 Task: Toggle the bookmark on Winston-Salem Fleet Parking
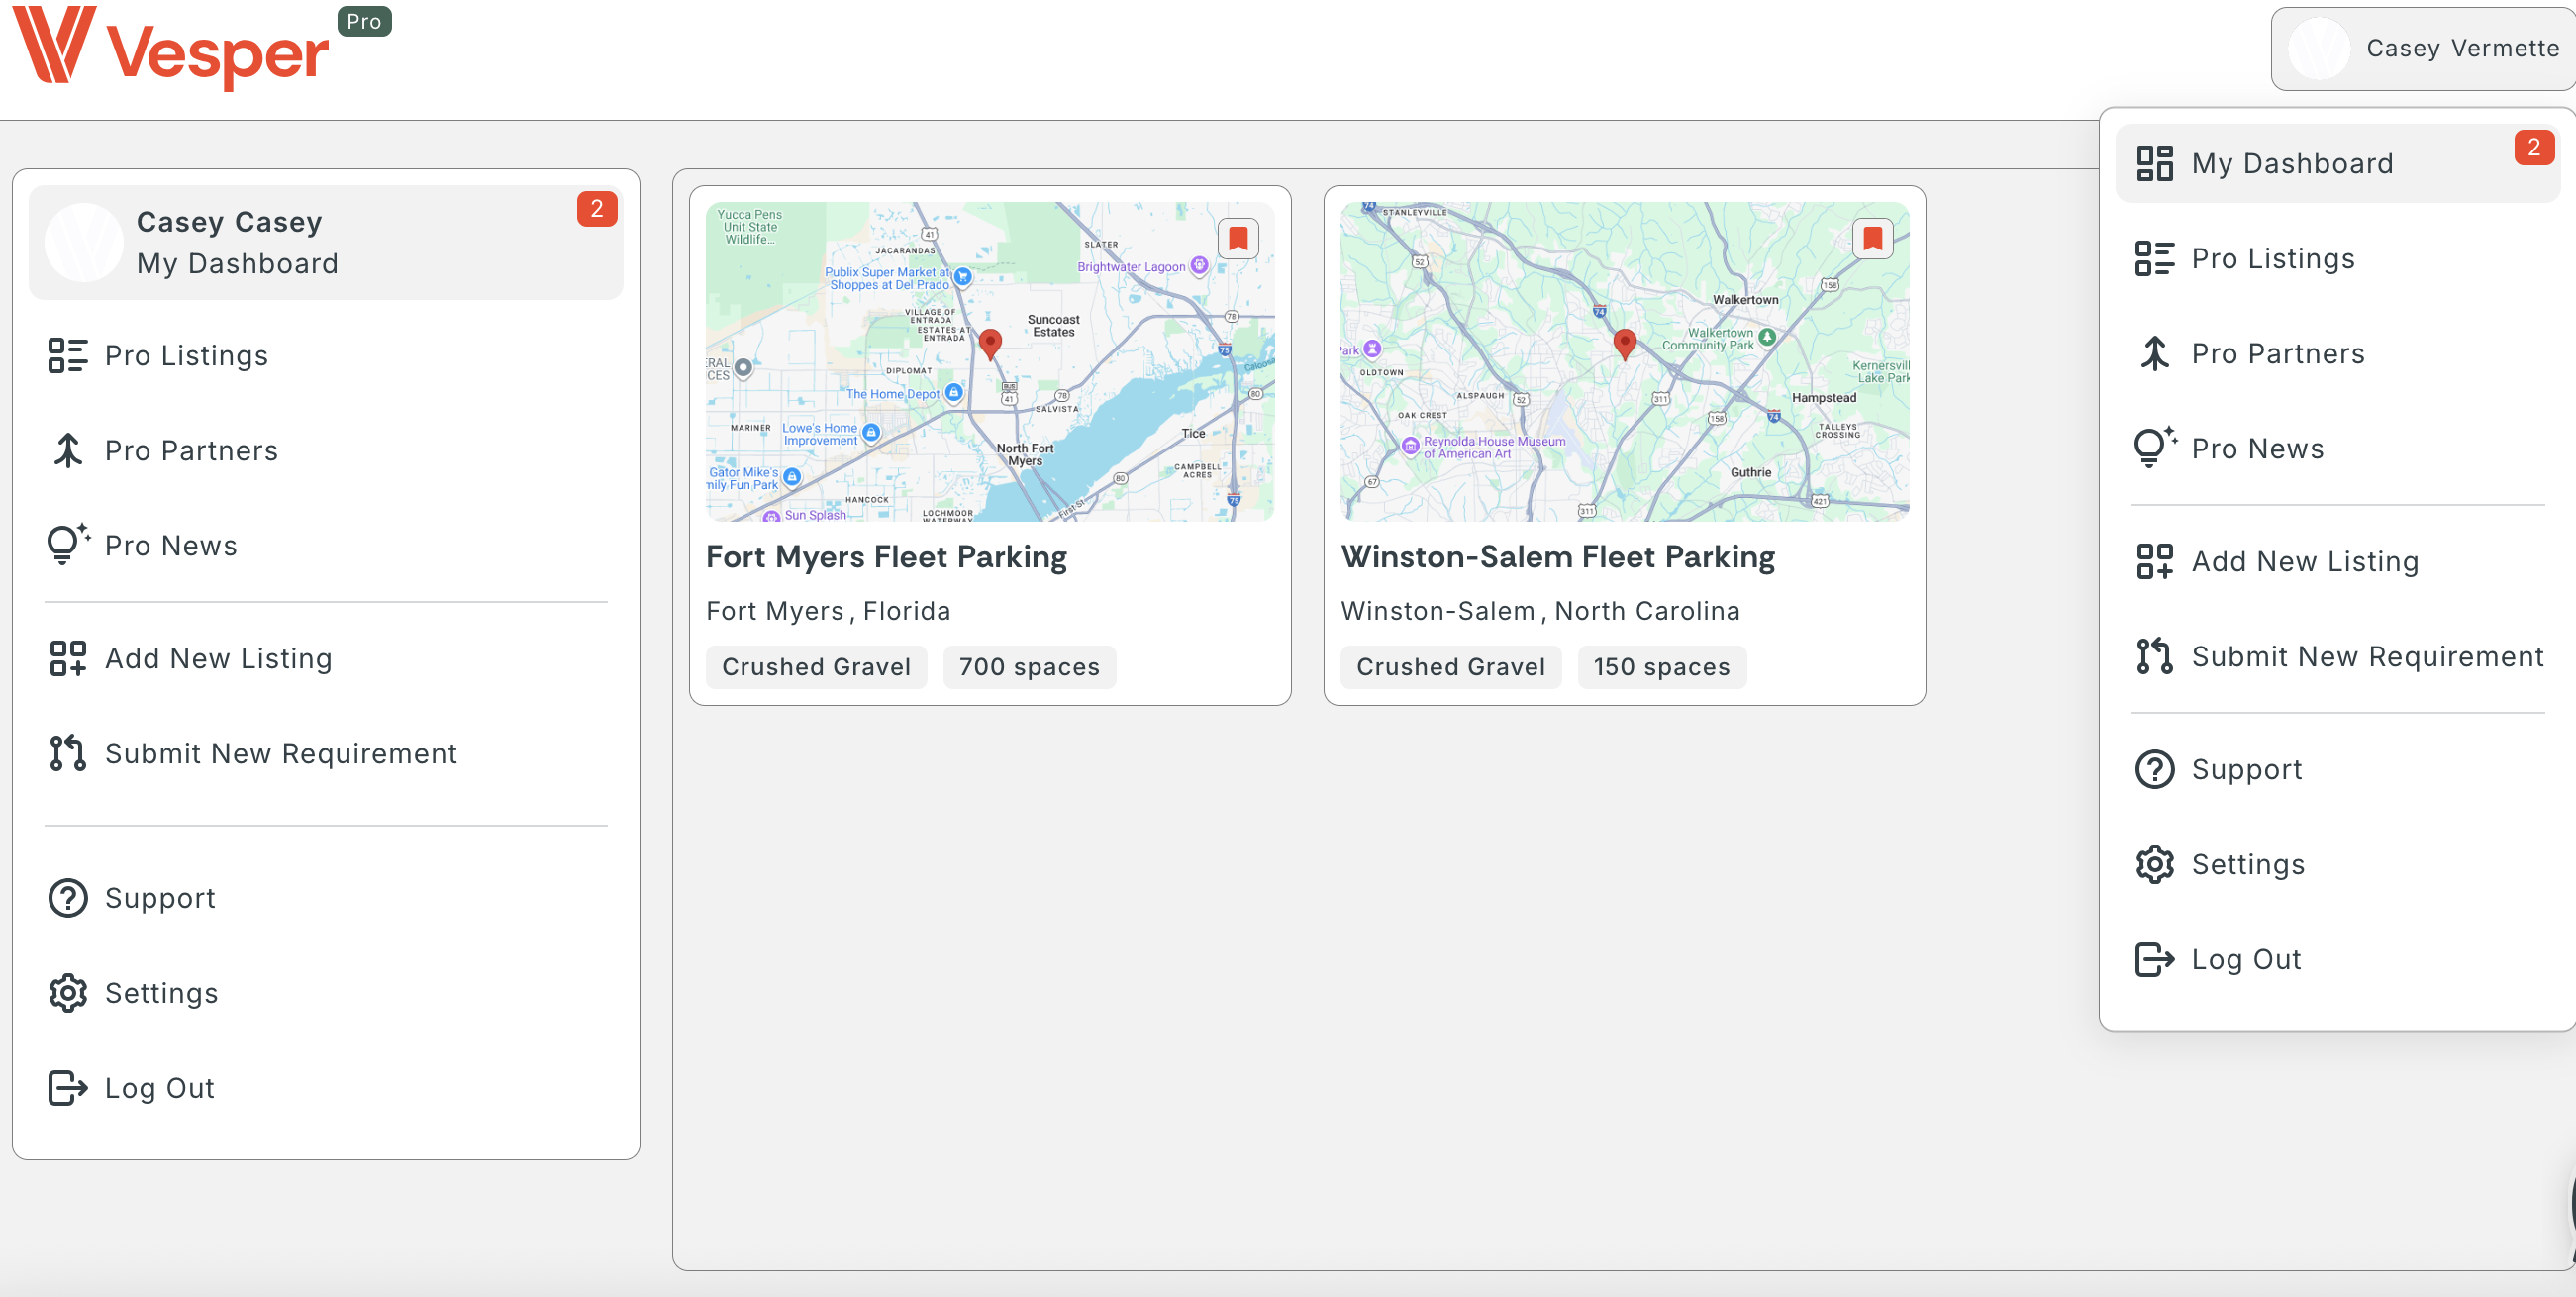1873,237
